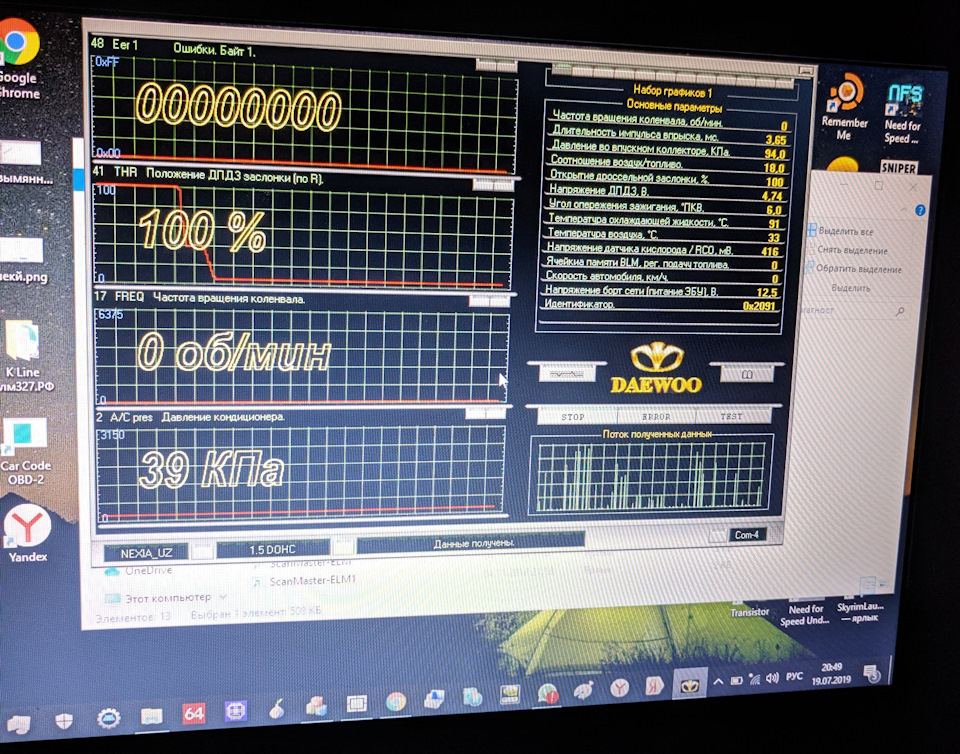Select the 'Температура охлаждающей жидкости' row
Screen dimensions: 960x754
665,220
